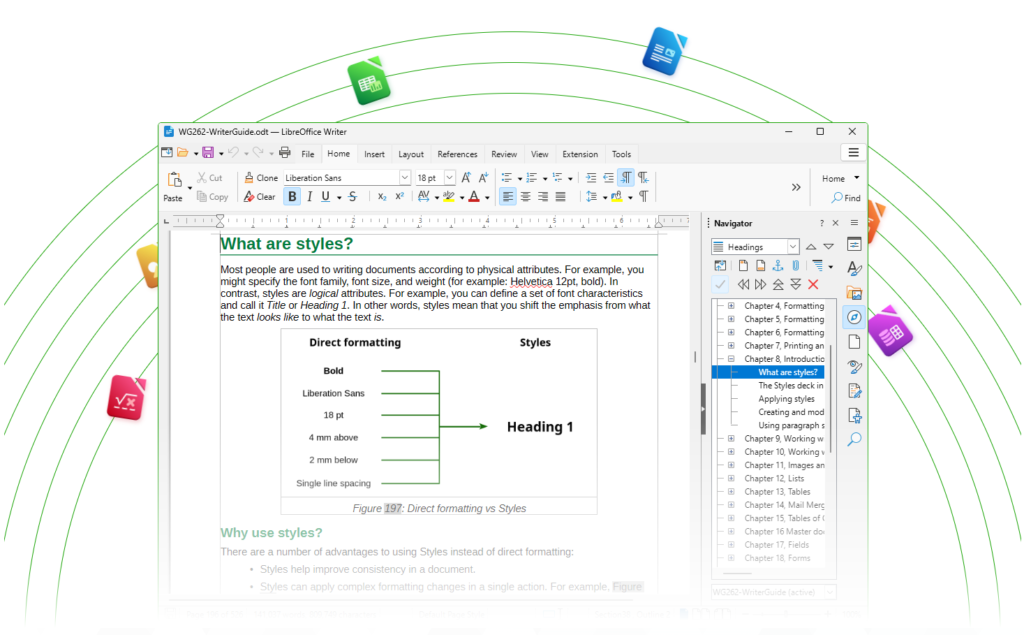This screenshot has width=1024, height=635.
Task: Open sidebar Find magnifier deck icon
Action: [x=854, y=439]
